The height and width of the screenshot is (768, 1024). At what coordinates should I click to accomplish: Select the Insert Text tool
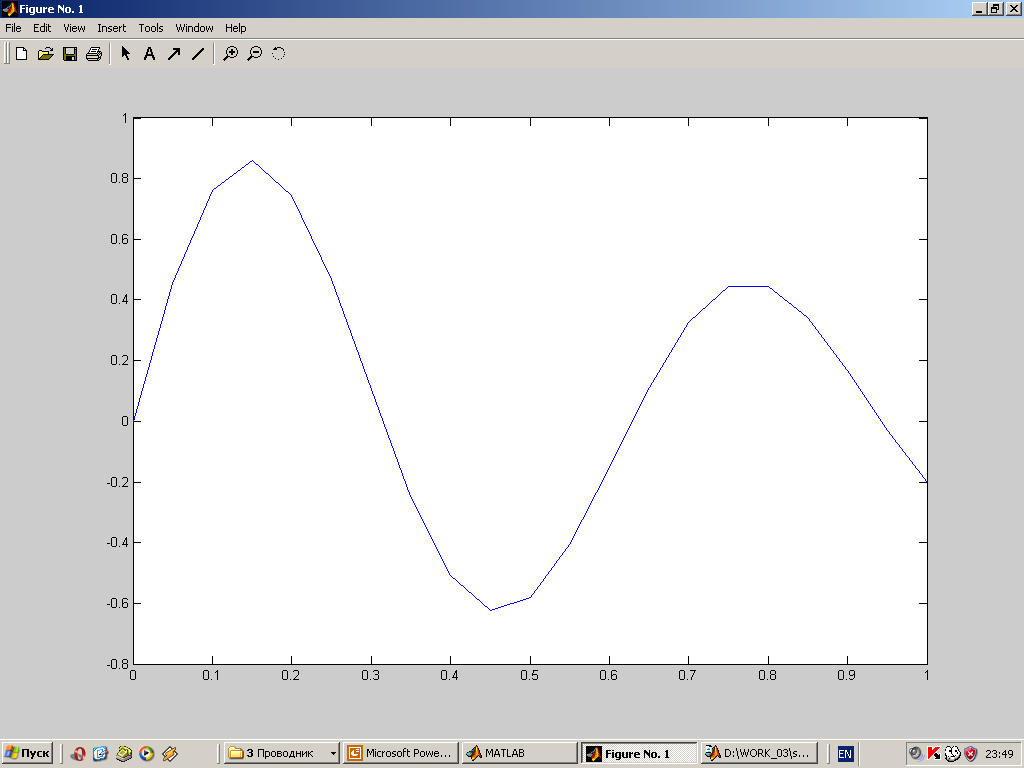coord(150,54)
